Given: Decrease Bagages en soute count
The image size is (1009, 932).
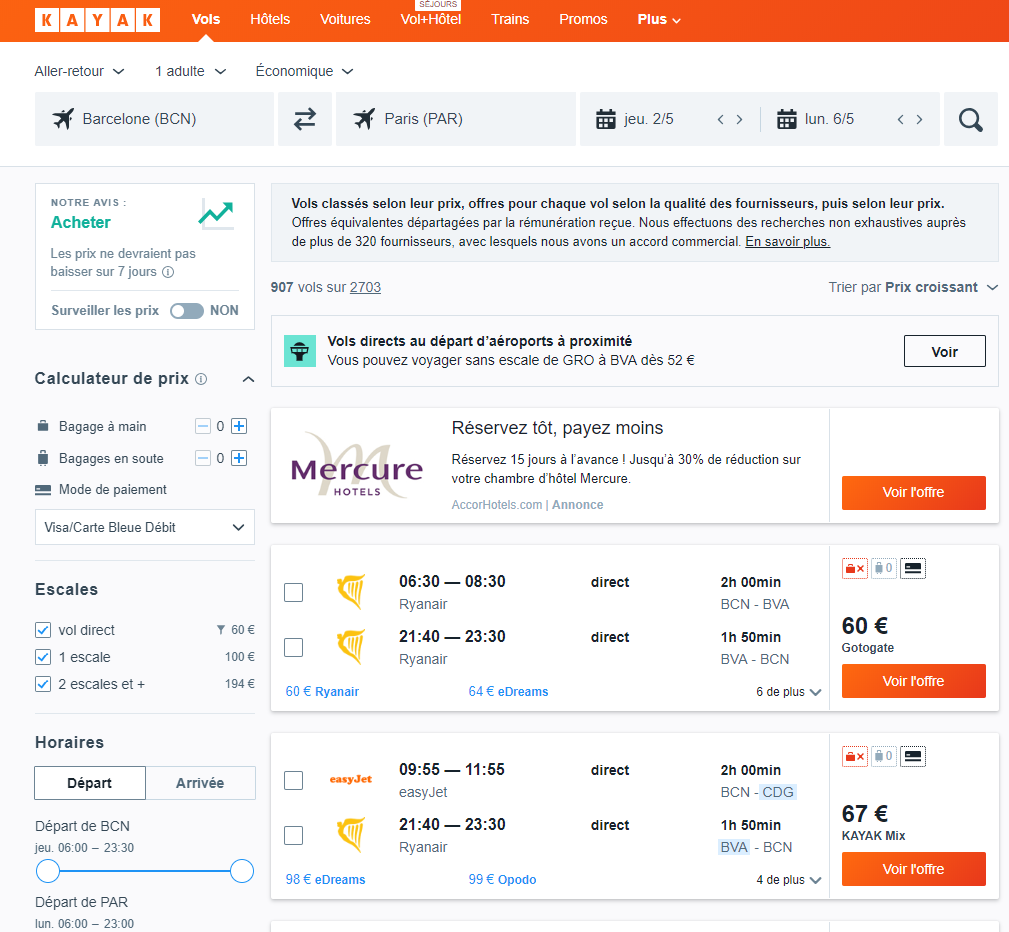Looking at the screenshot, I should click(203, 458).
